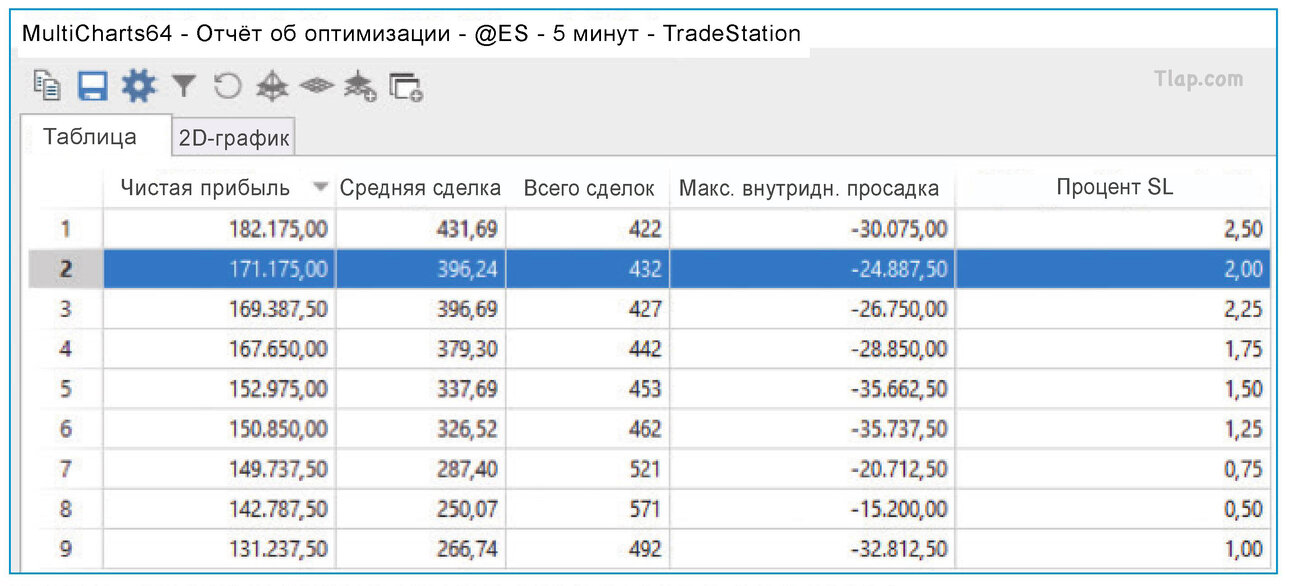
Task: Select row number 9 header
Action: point(66,549)
